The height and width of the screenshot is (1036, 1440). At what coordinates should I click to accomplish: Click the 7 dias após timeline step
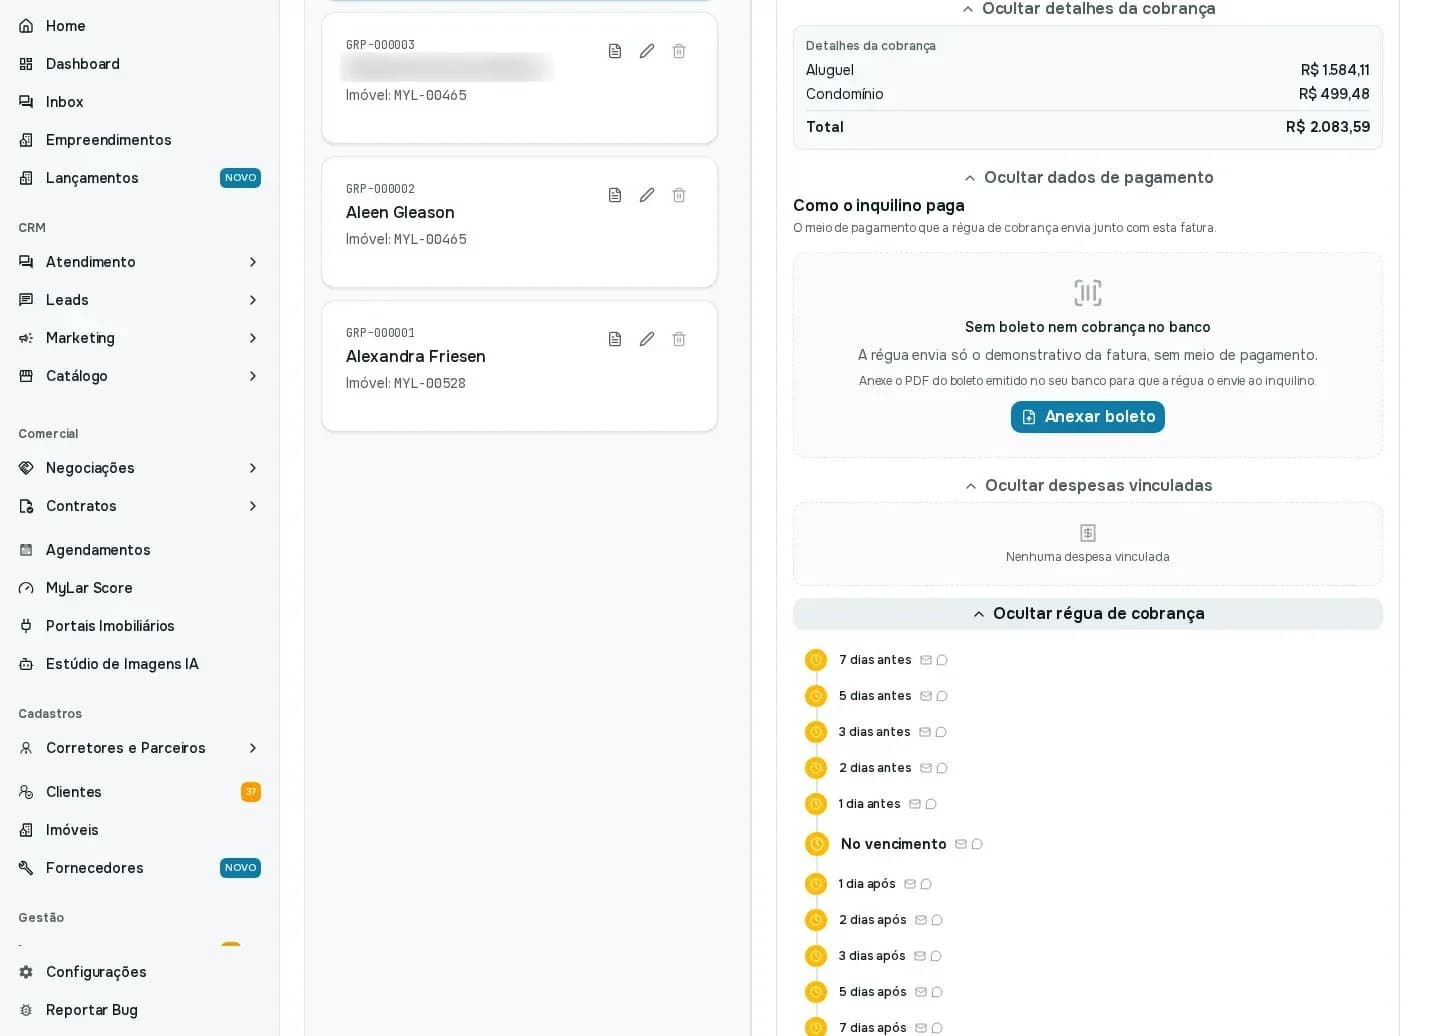point(872,1028)
